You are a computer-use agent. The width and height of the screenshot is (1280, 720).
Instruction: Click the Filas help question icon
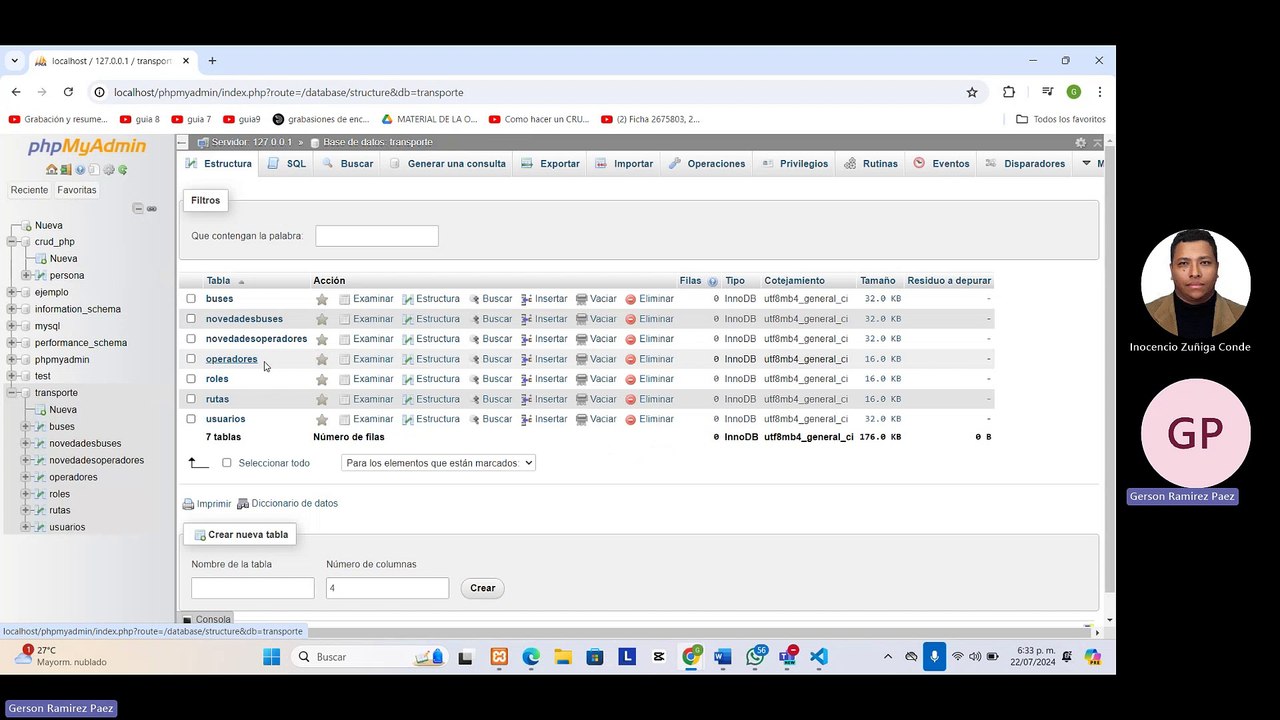tap(712, 281)
